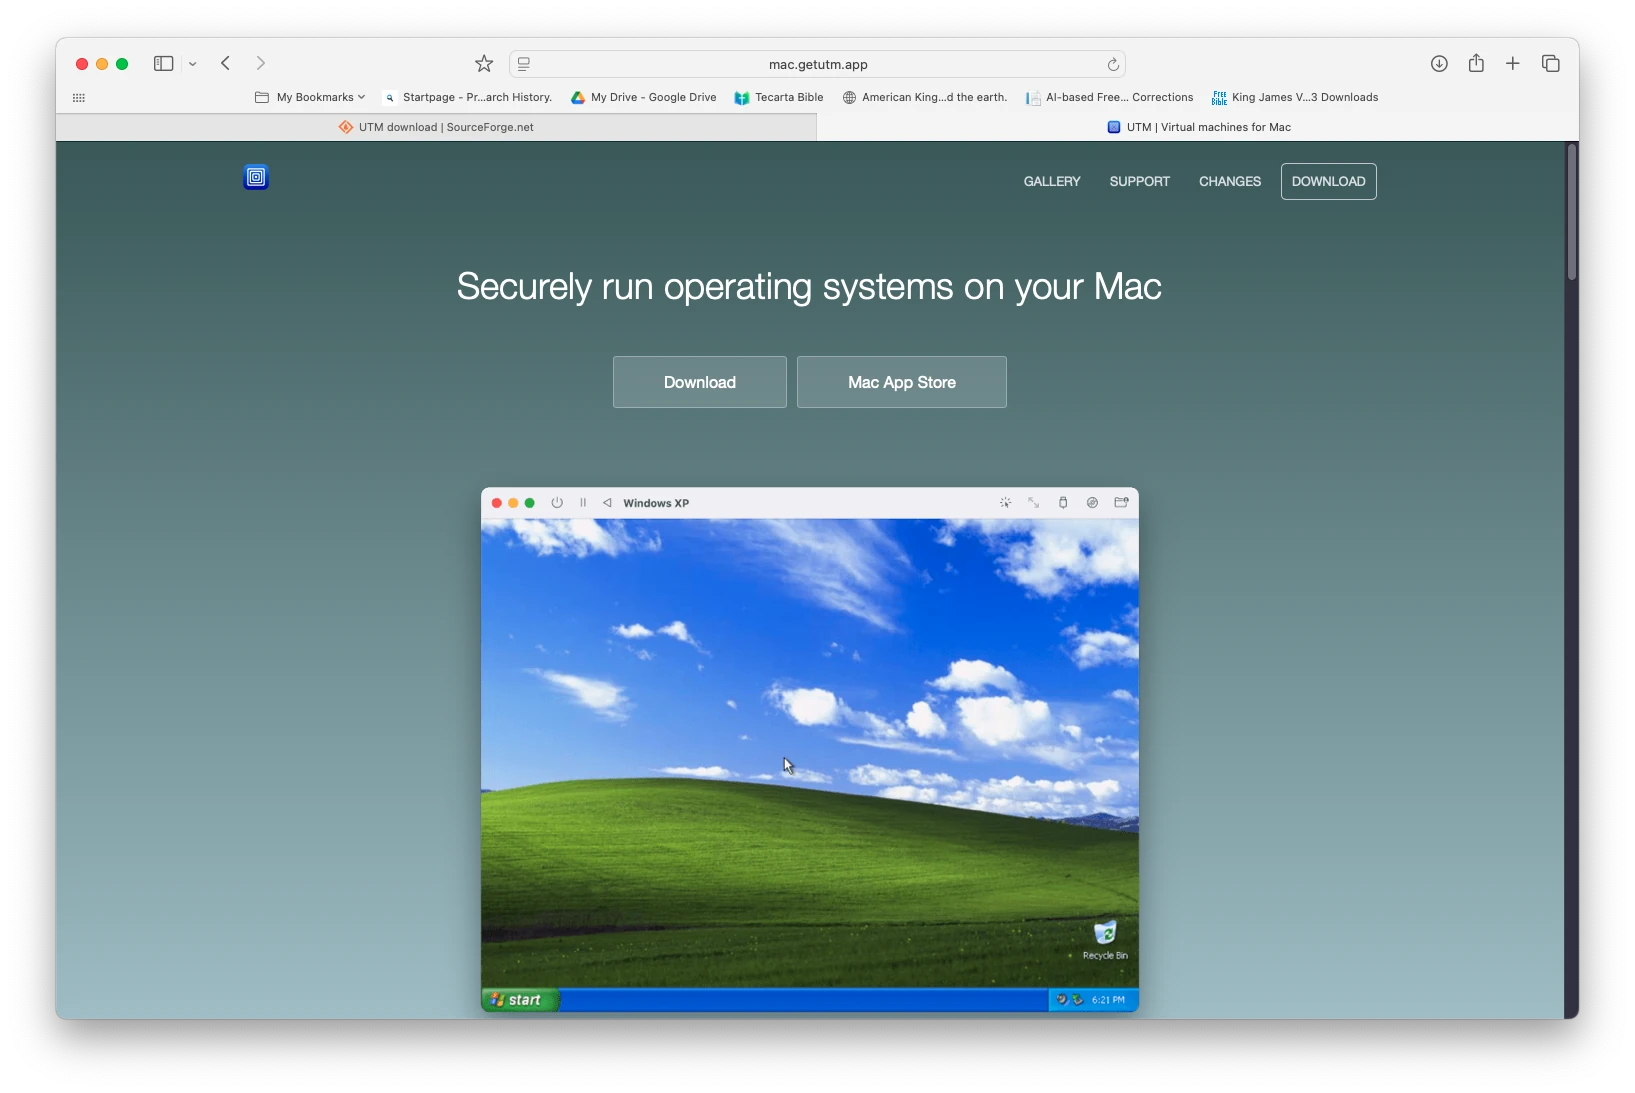Toggle the Safari sidebar icon
This screenshot has width=1635, height=1093.
tap(163, 63)
